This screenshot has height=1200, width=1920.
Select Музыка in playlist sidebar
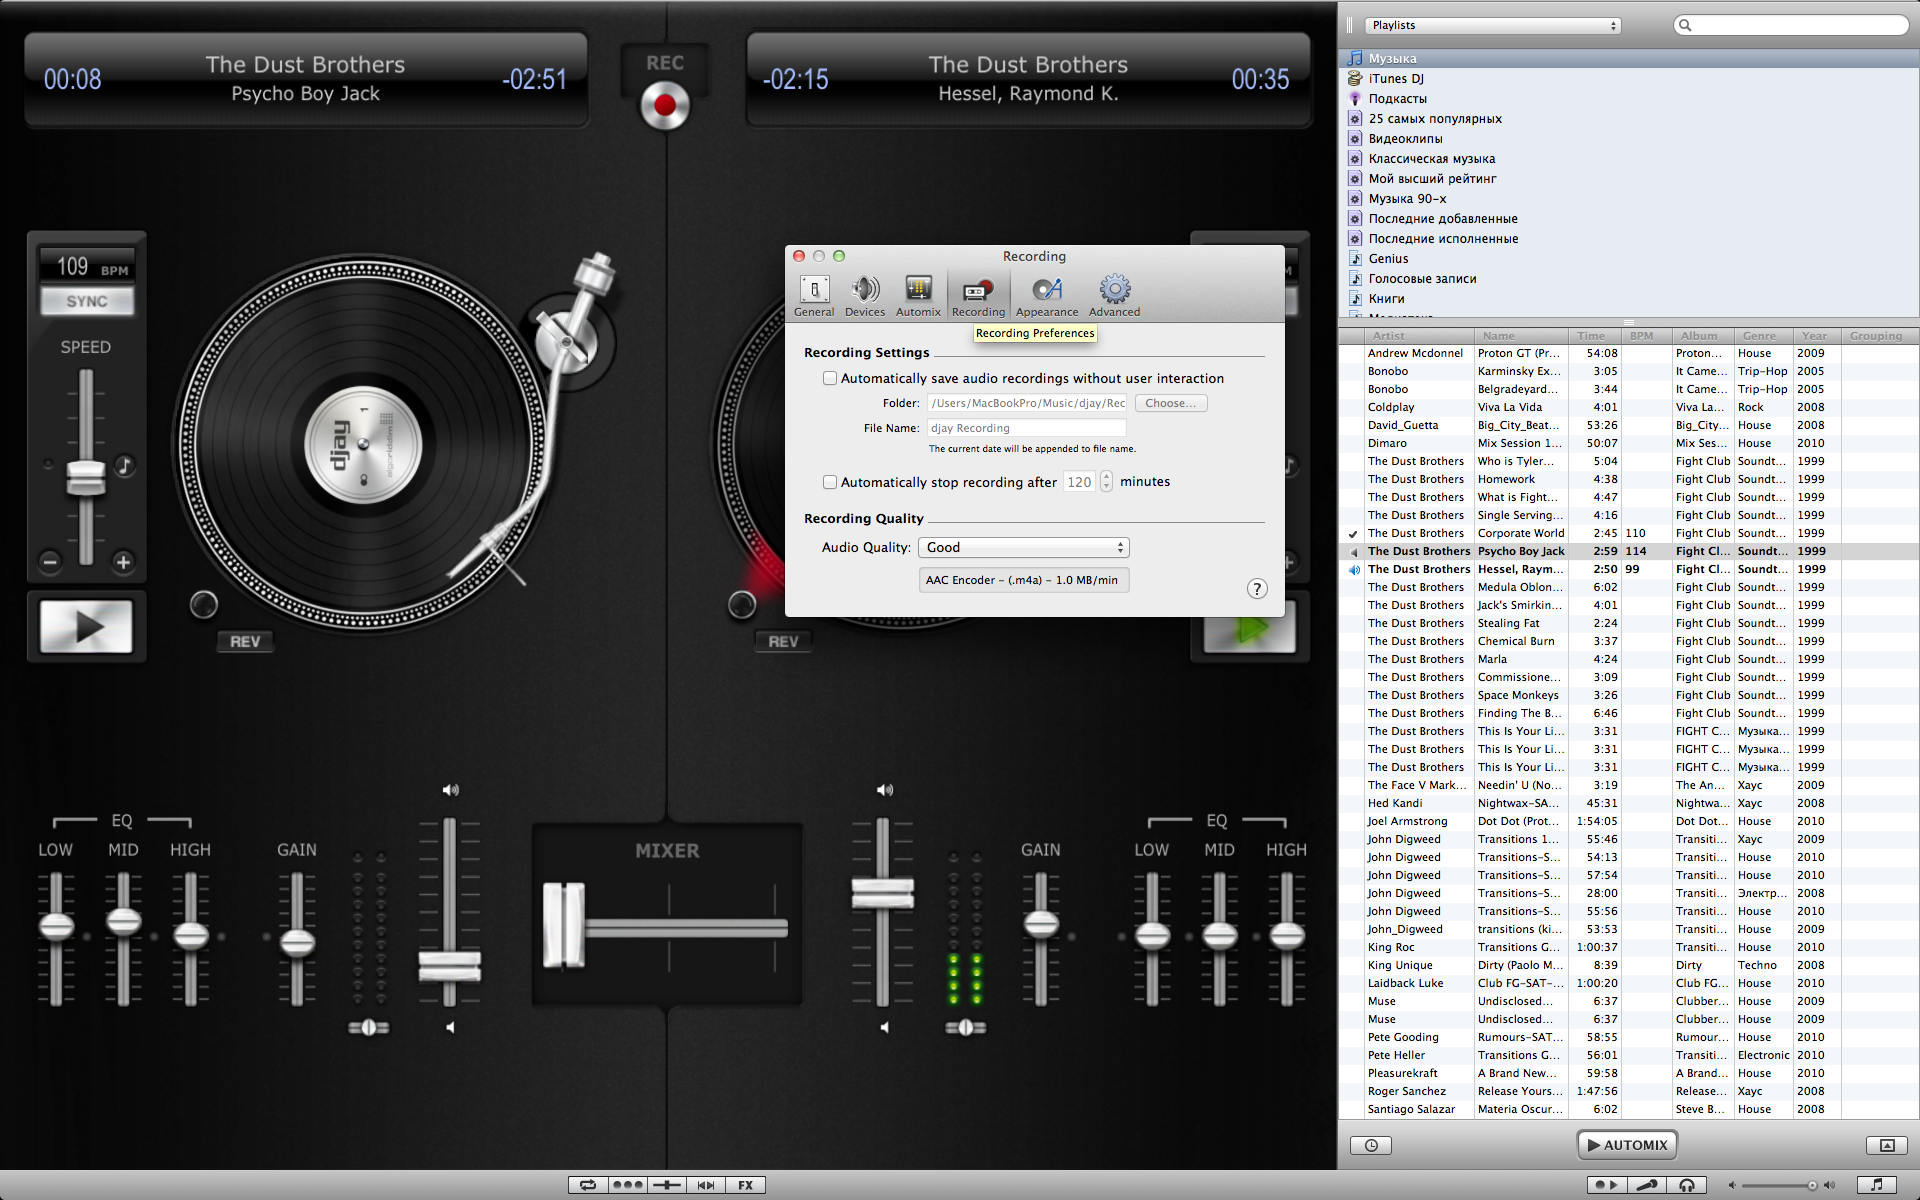(x=1629, y=59)
